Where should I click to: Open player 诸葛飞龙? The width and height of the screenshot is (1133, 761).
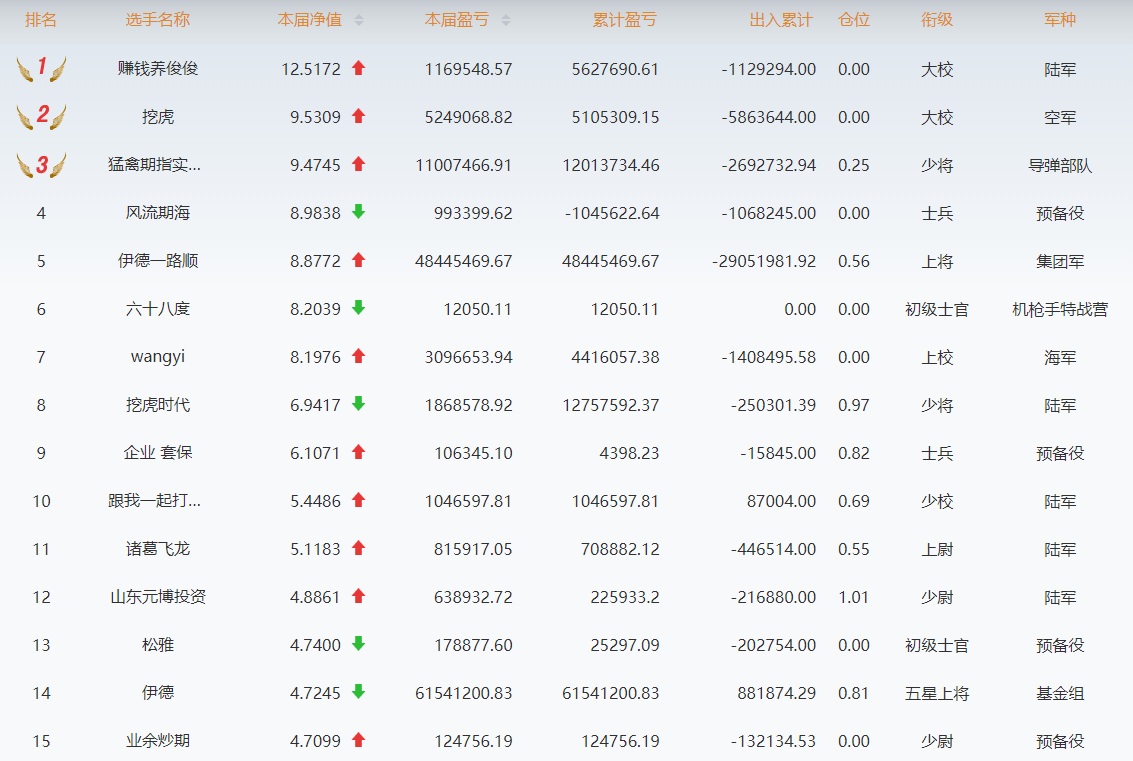tap(158, 549)
